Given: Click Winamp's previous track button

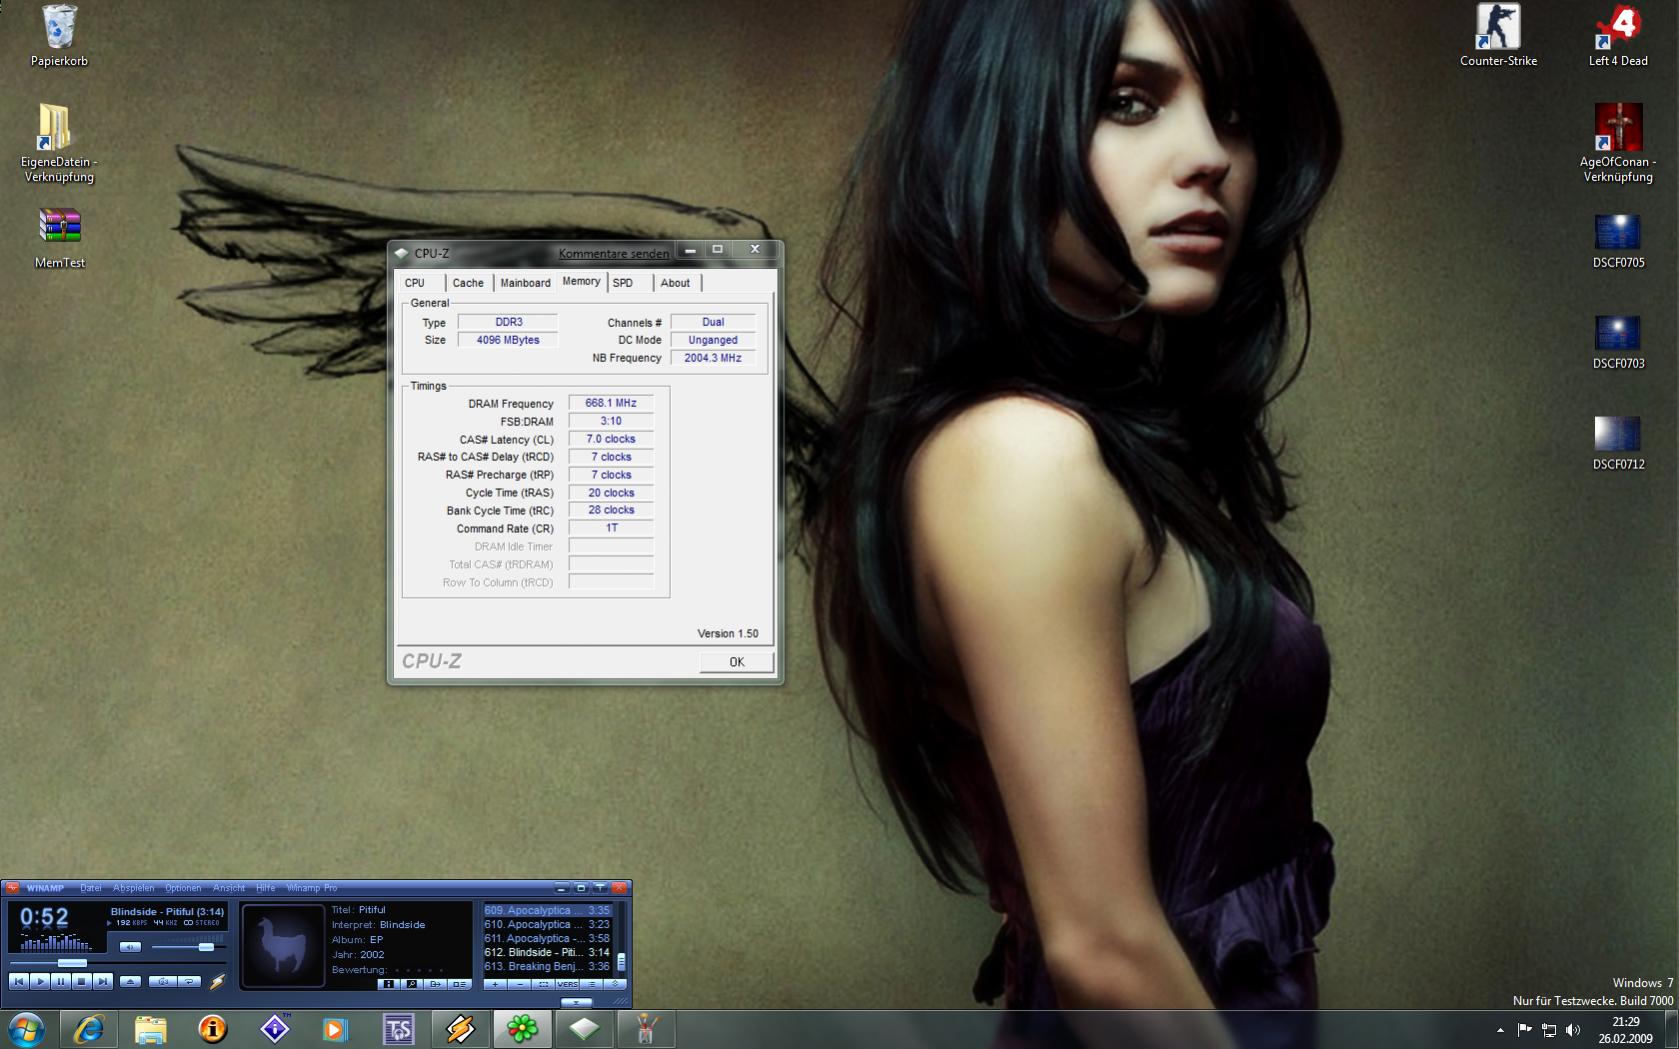Looking at the screenshot, I should (19, 982).
